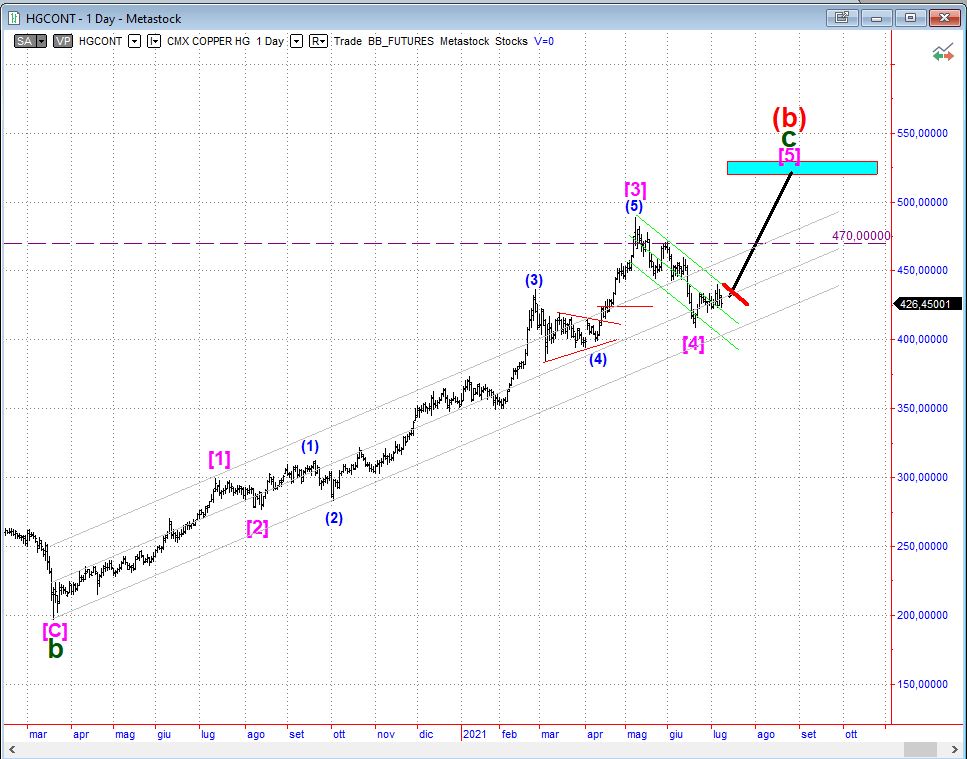The image size is (967, 759).
Task: Select the magenta [2] wave label
Action: pos(257,528)
